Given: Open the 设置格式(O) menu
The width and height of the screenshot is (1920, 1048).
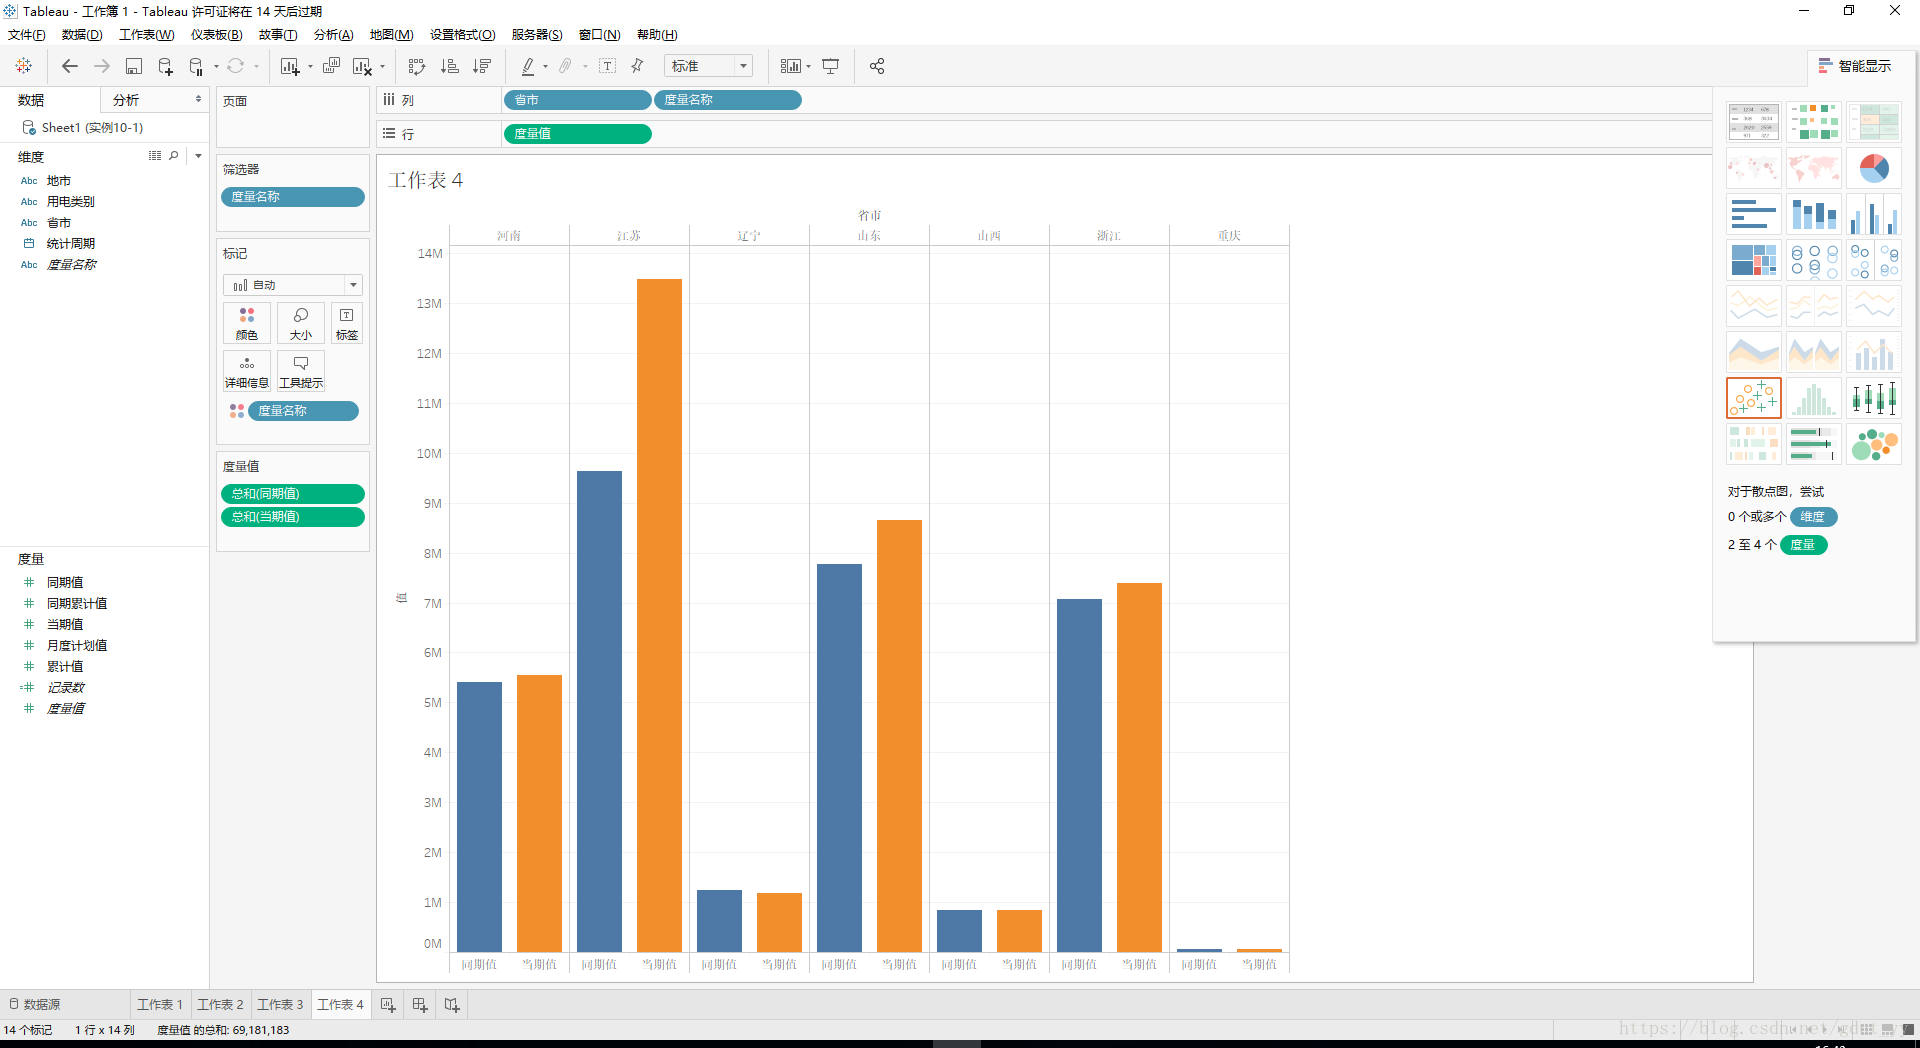Looking at the screenshot, I should coord(463,35).
